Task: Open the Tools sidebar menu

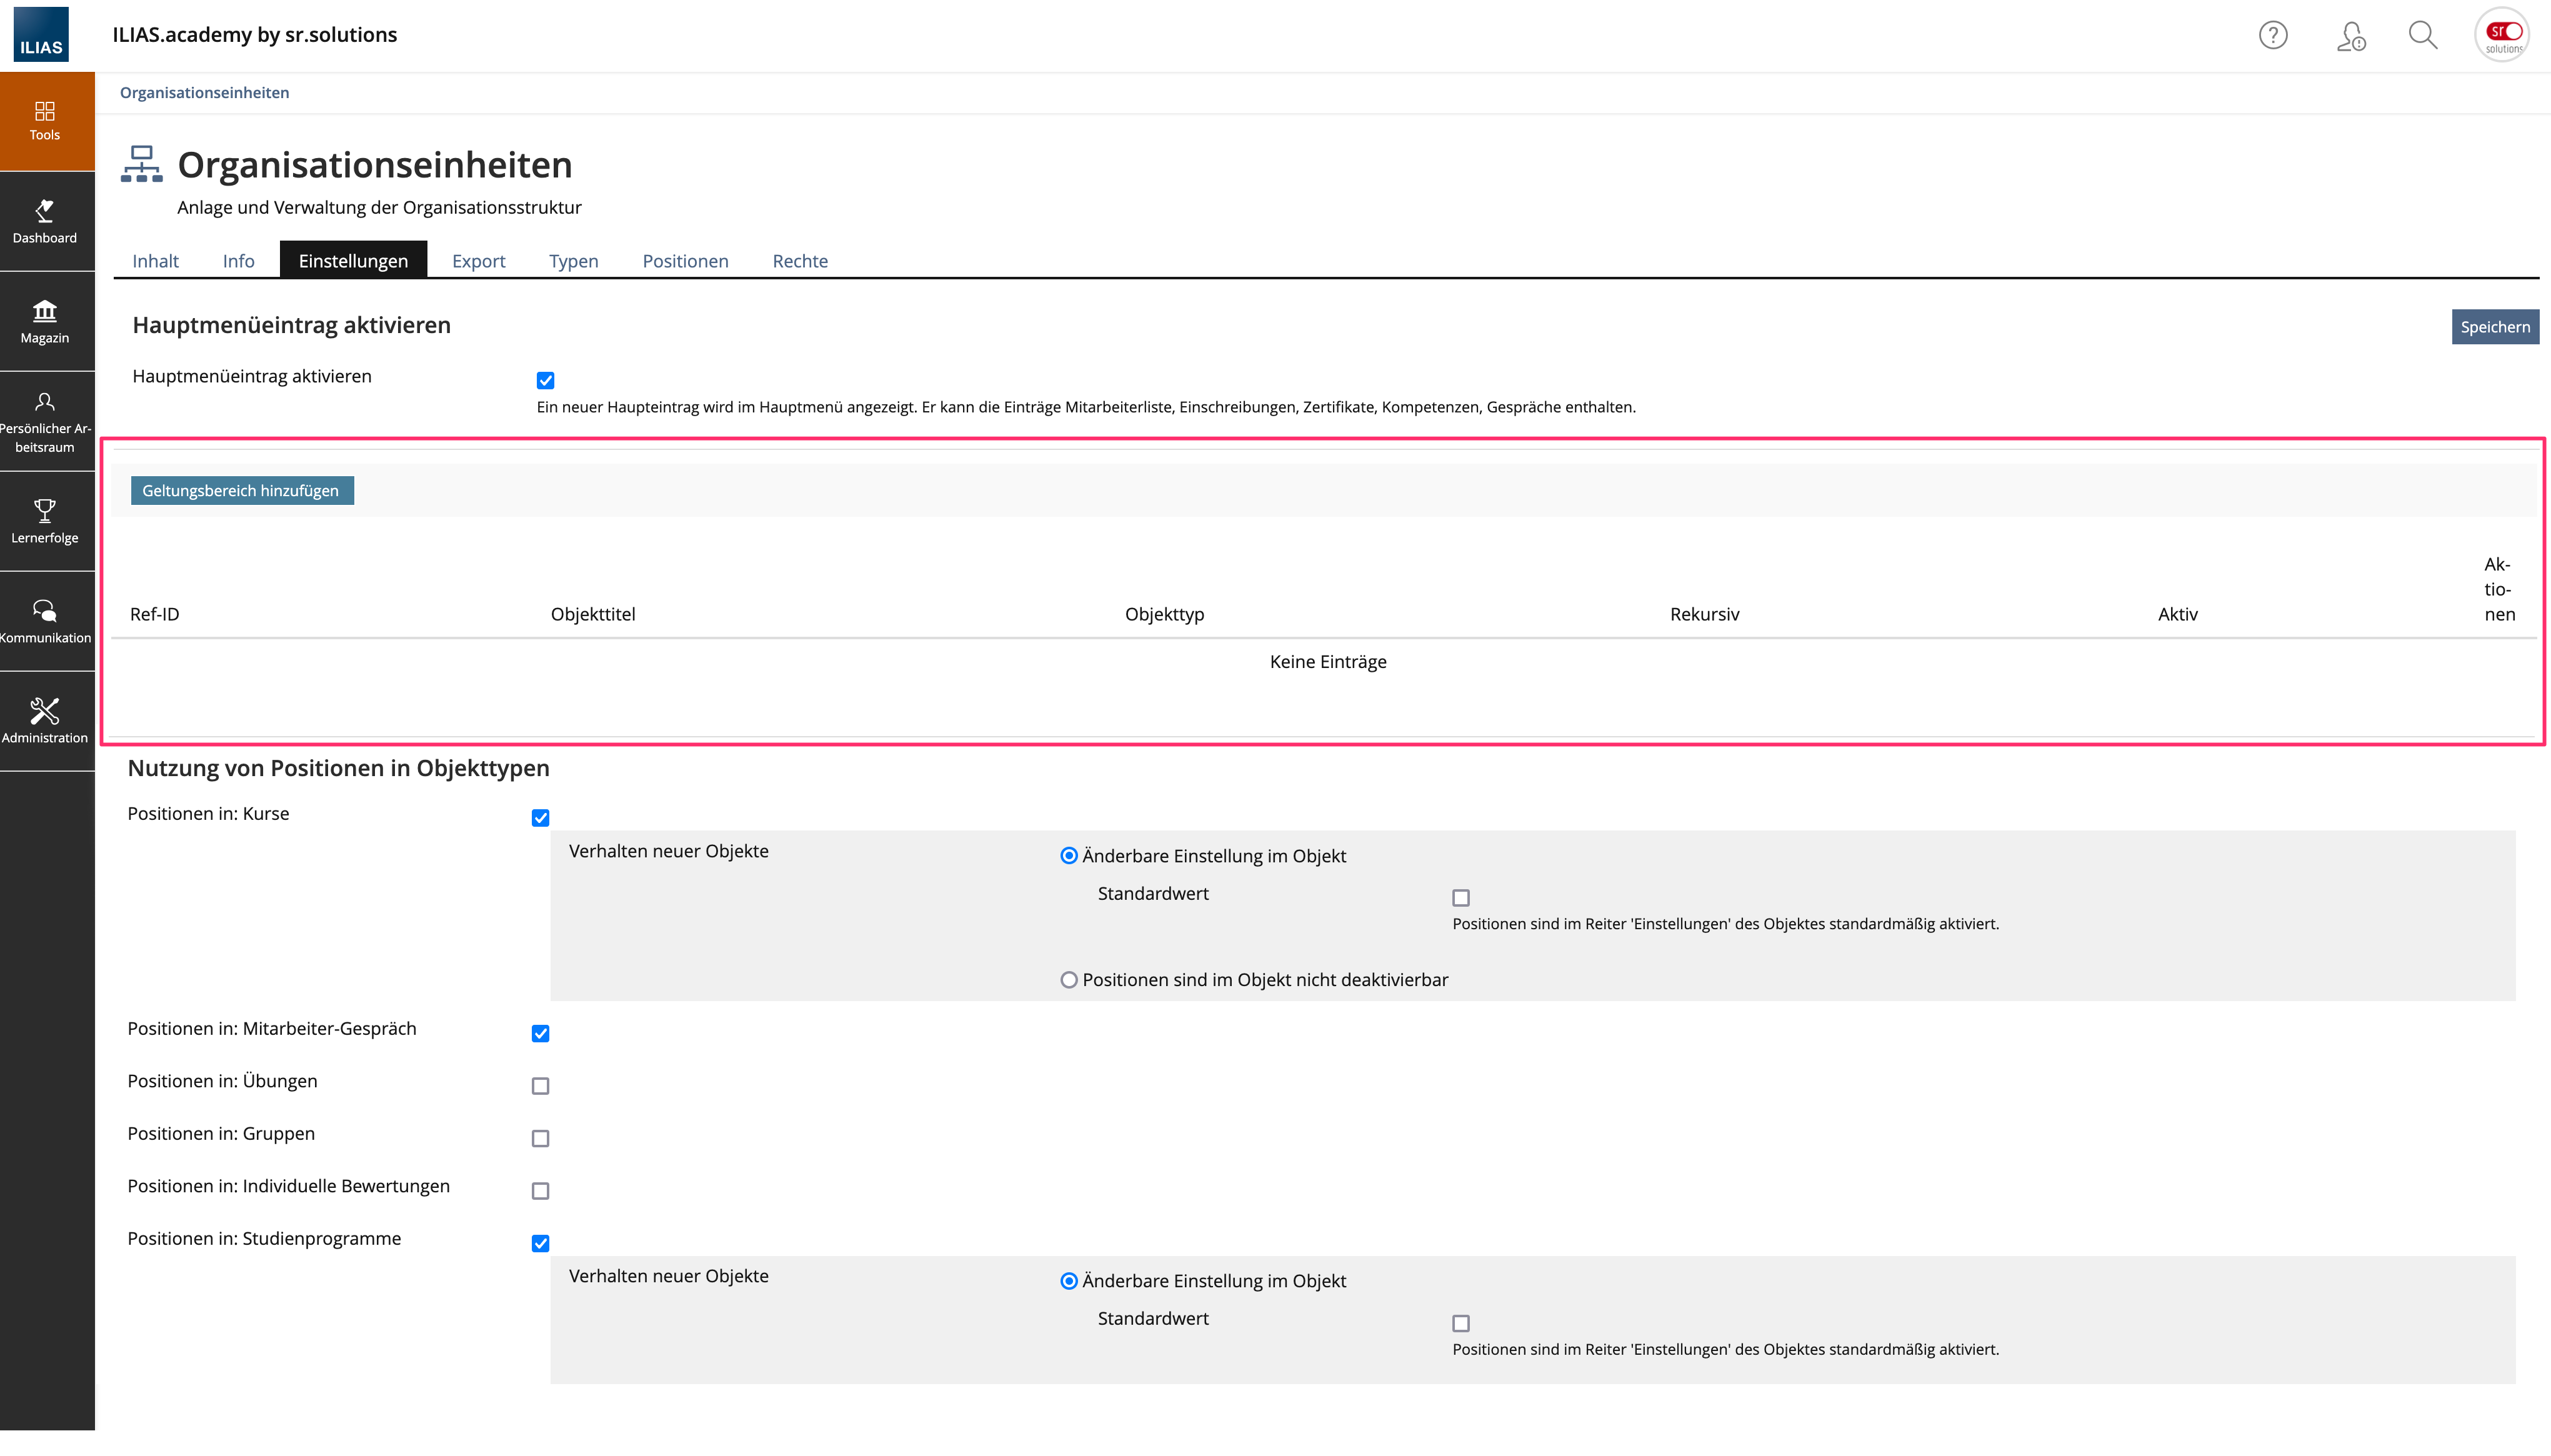Action: (45, 120)
